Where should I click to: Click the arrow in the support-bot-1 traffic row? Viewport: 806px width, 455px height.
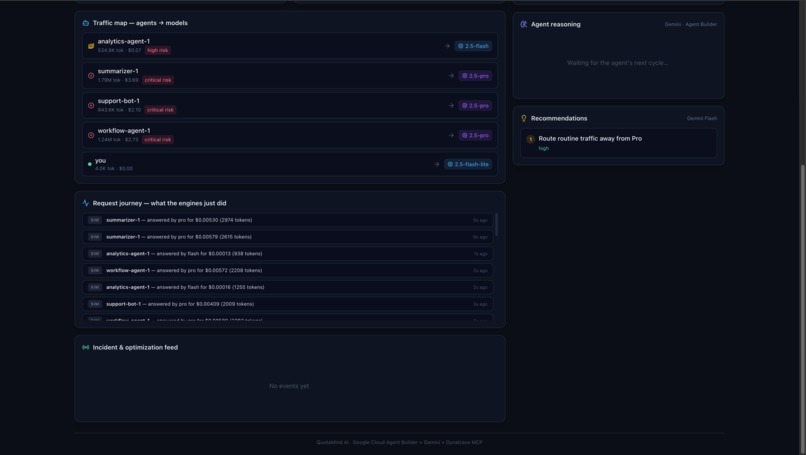[451, 105]
